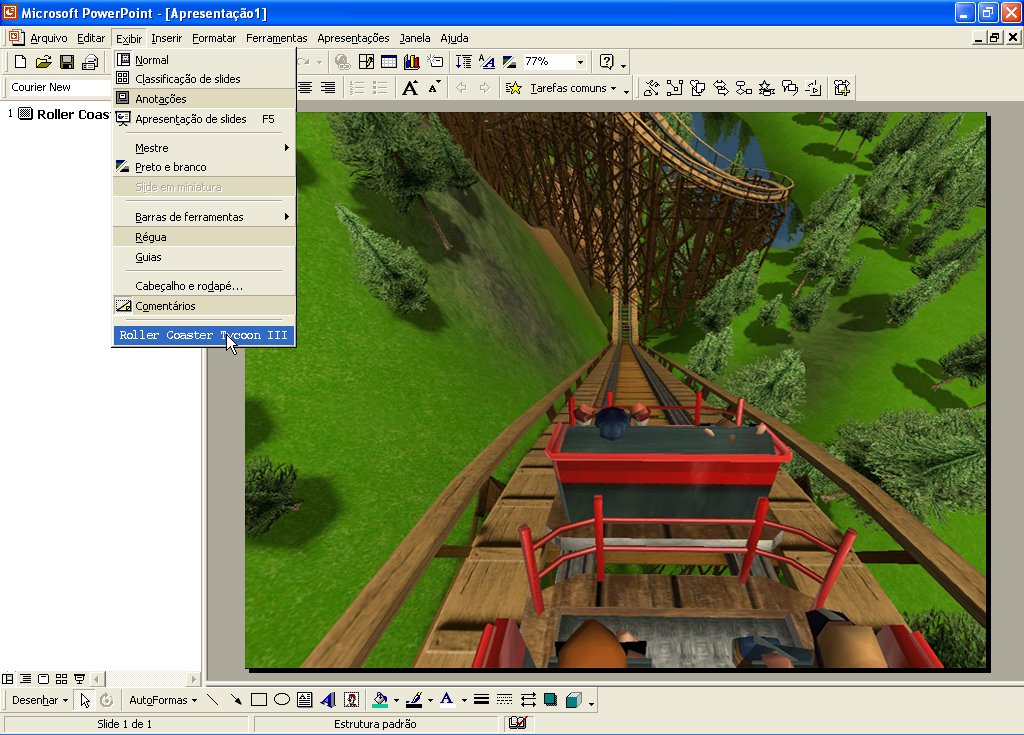Click the Animation Effects star icon

point(513,88)
